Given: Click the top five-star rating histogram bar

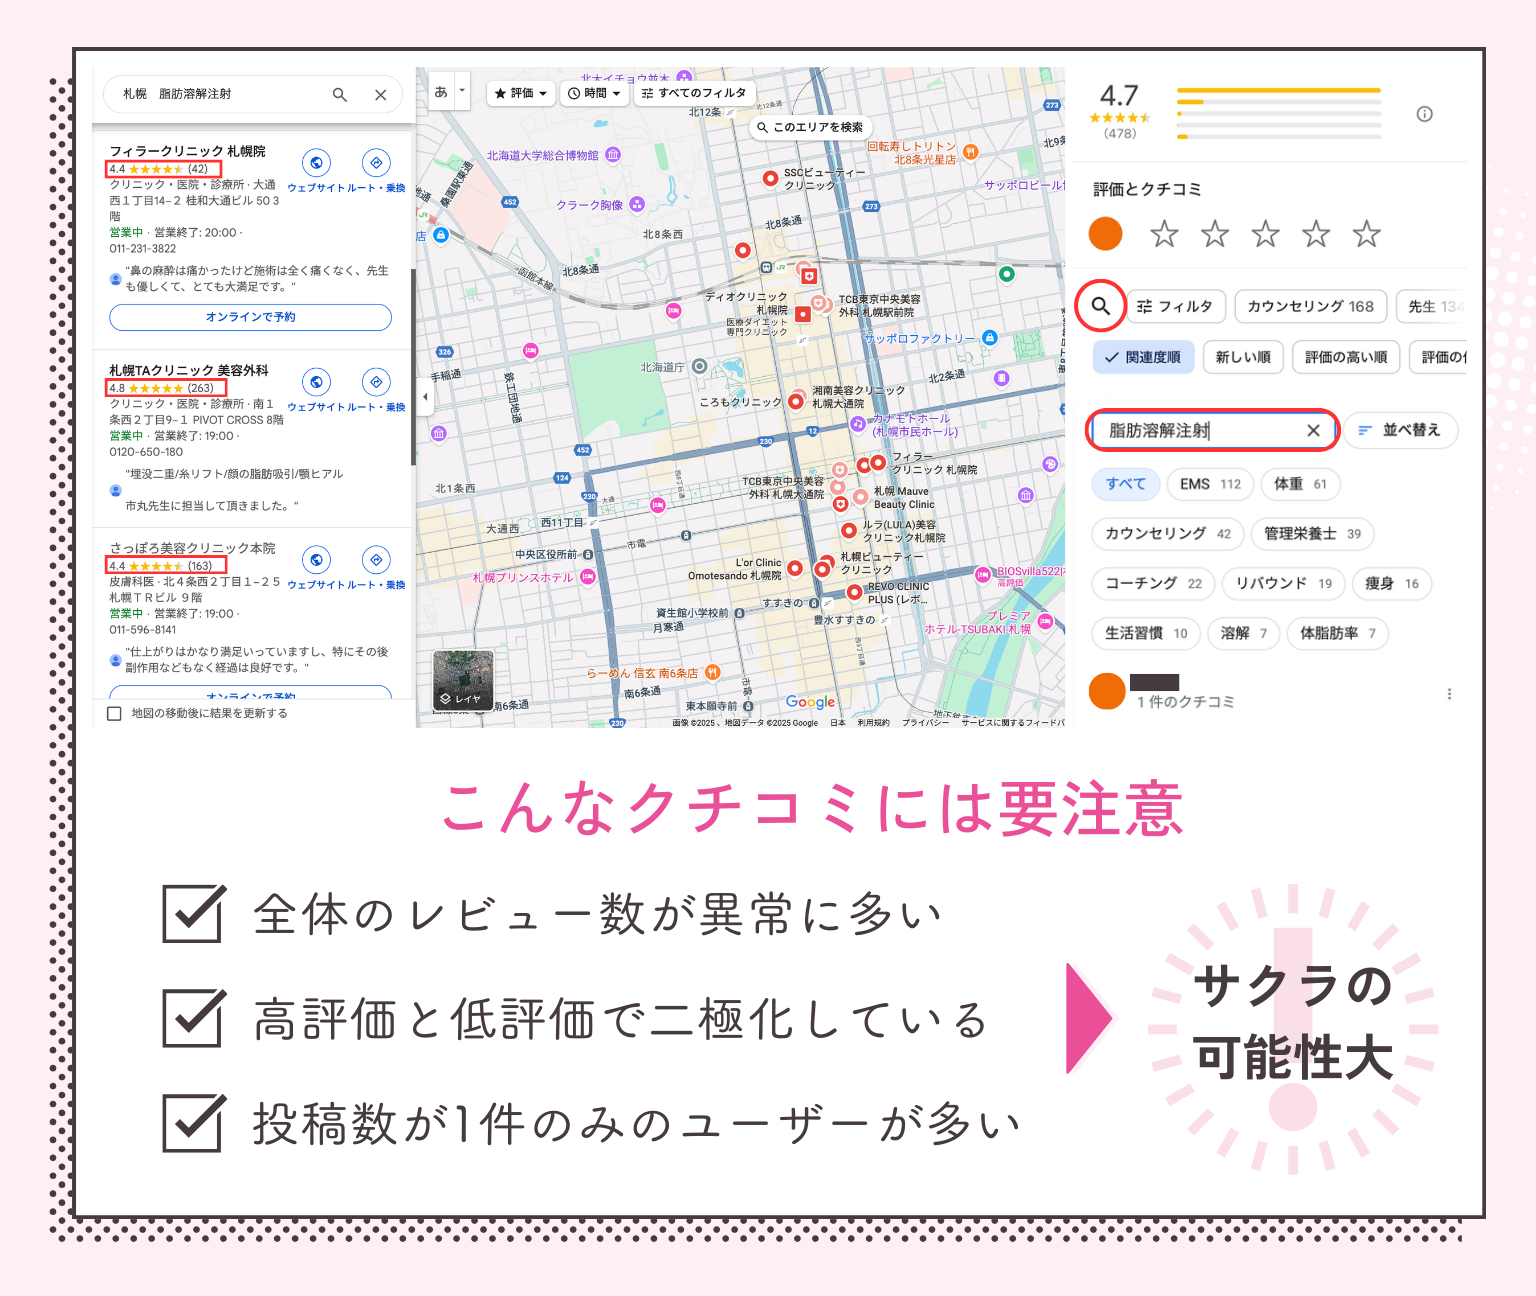Looking at the screenshot, I should 1279,91.
